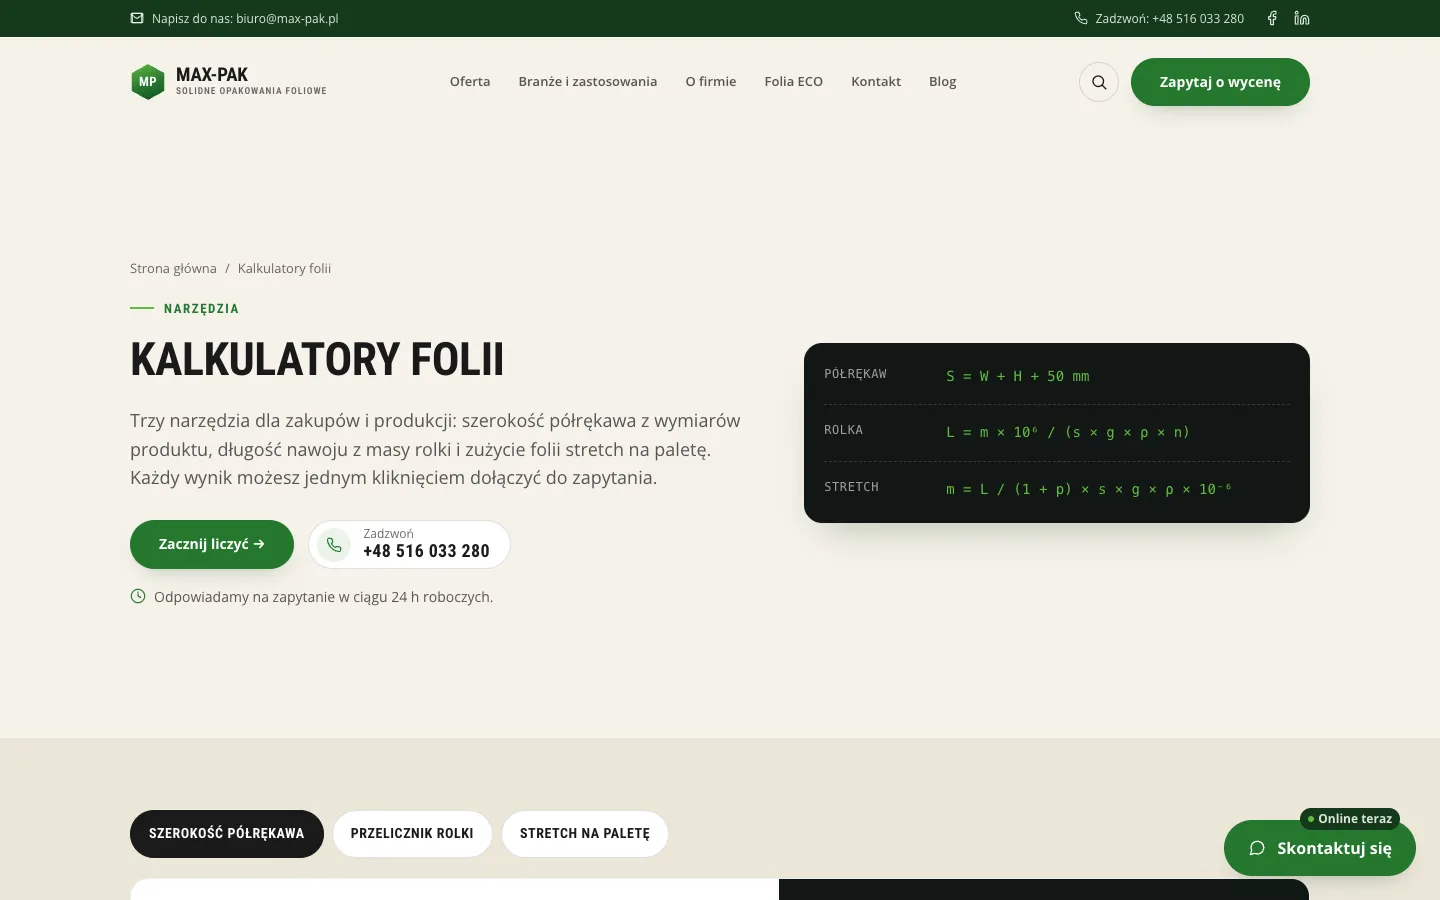Go to O firmie page
1440x900 pixels.
(x=711, y=82)
